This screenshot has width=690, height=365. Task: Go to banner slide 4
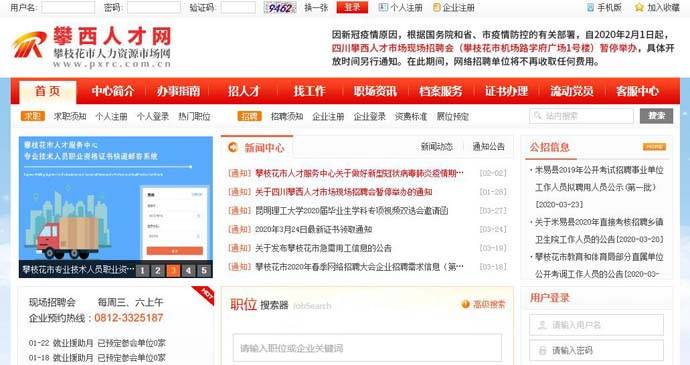tap(188, 270)
